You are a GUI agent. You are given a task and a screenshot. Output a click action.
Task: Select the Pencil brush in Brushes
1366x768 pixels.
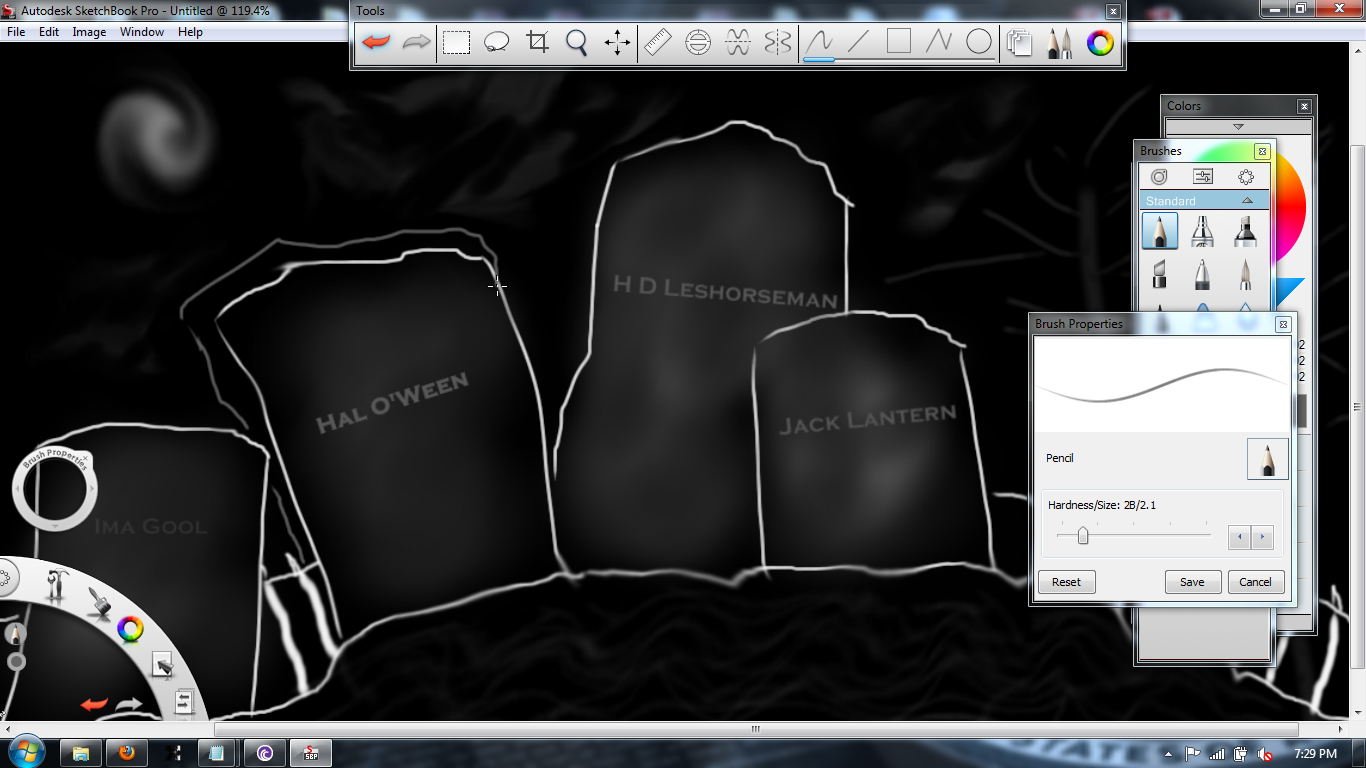(1159, 231)
